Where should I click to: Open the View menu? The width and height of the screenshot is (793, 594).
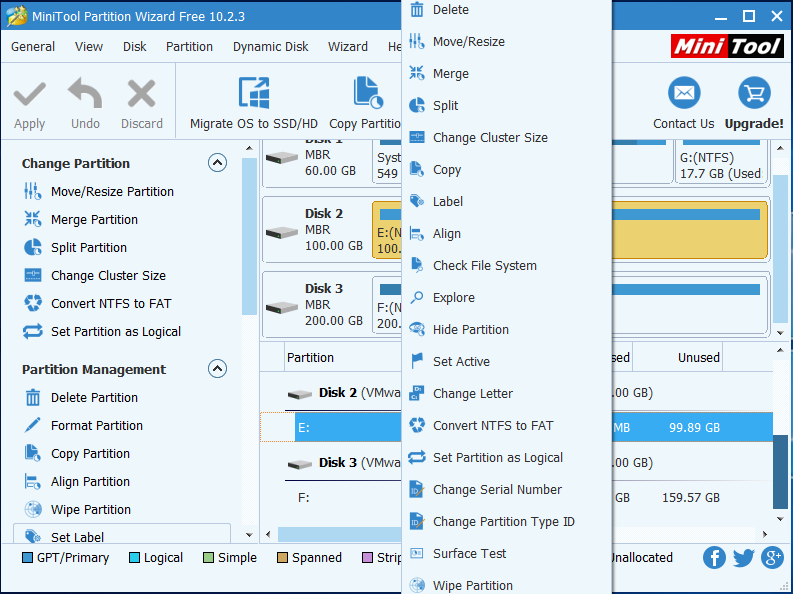tap(89, 47)
